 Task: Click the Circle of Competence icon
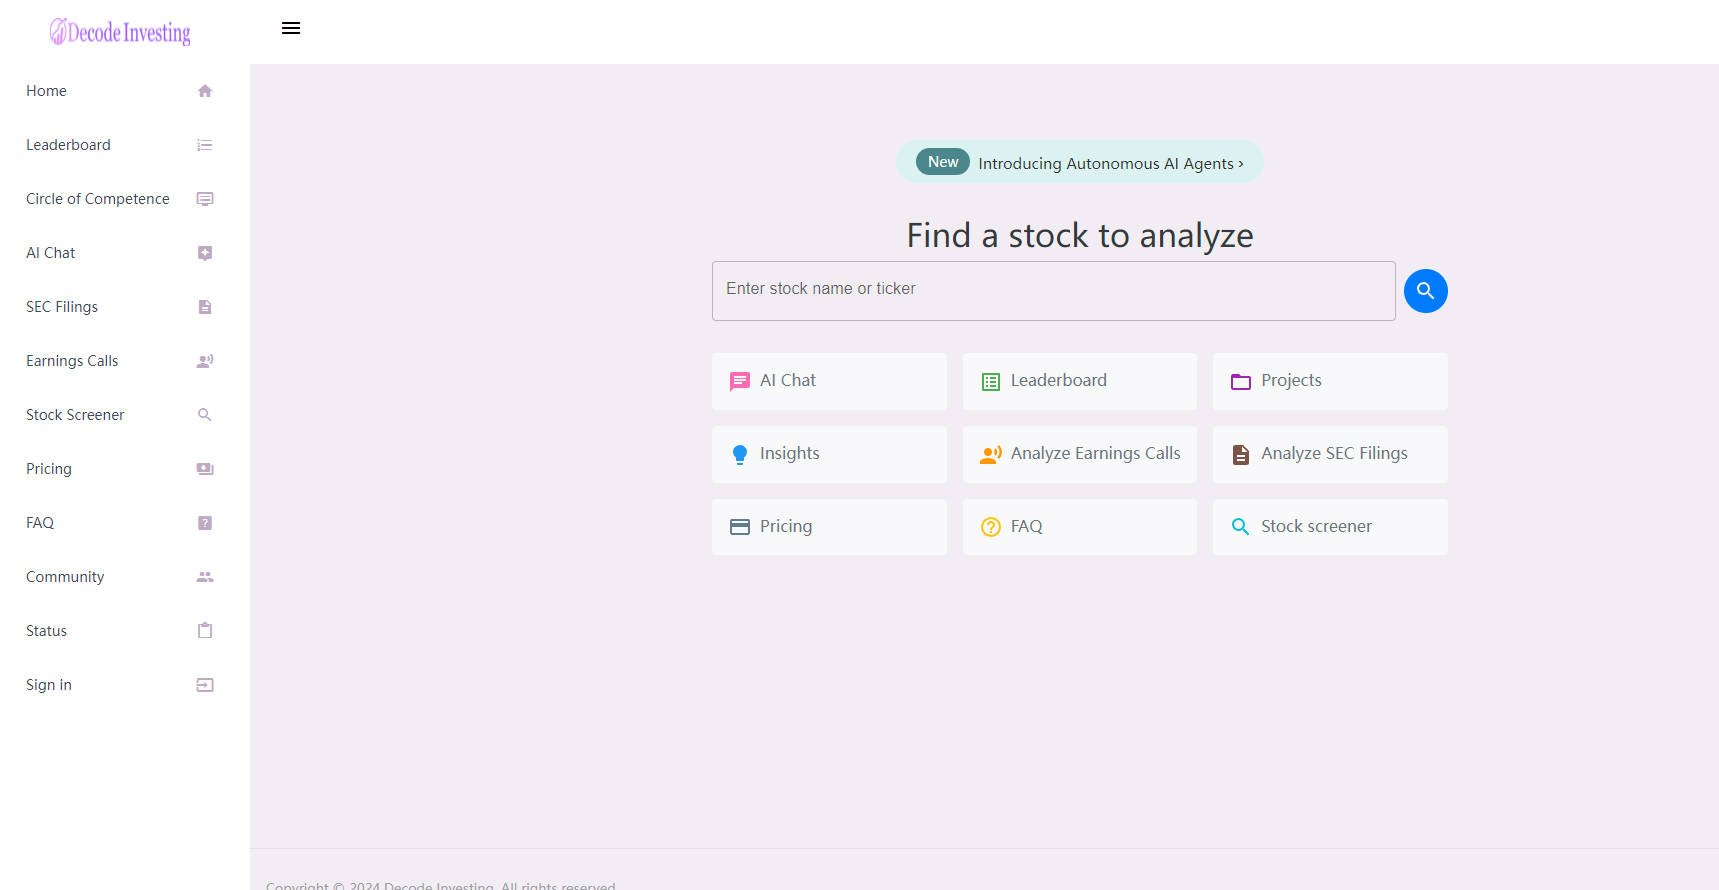(x=205, y=199)
